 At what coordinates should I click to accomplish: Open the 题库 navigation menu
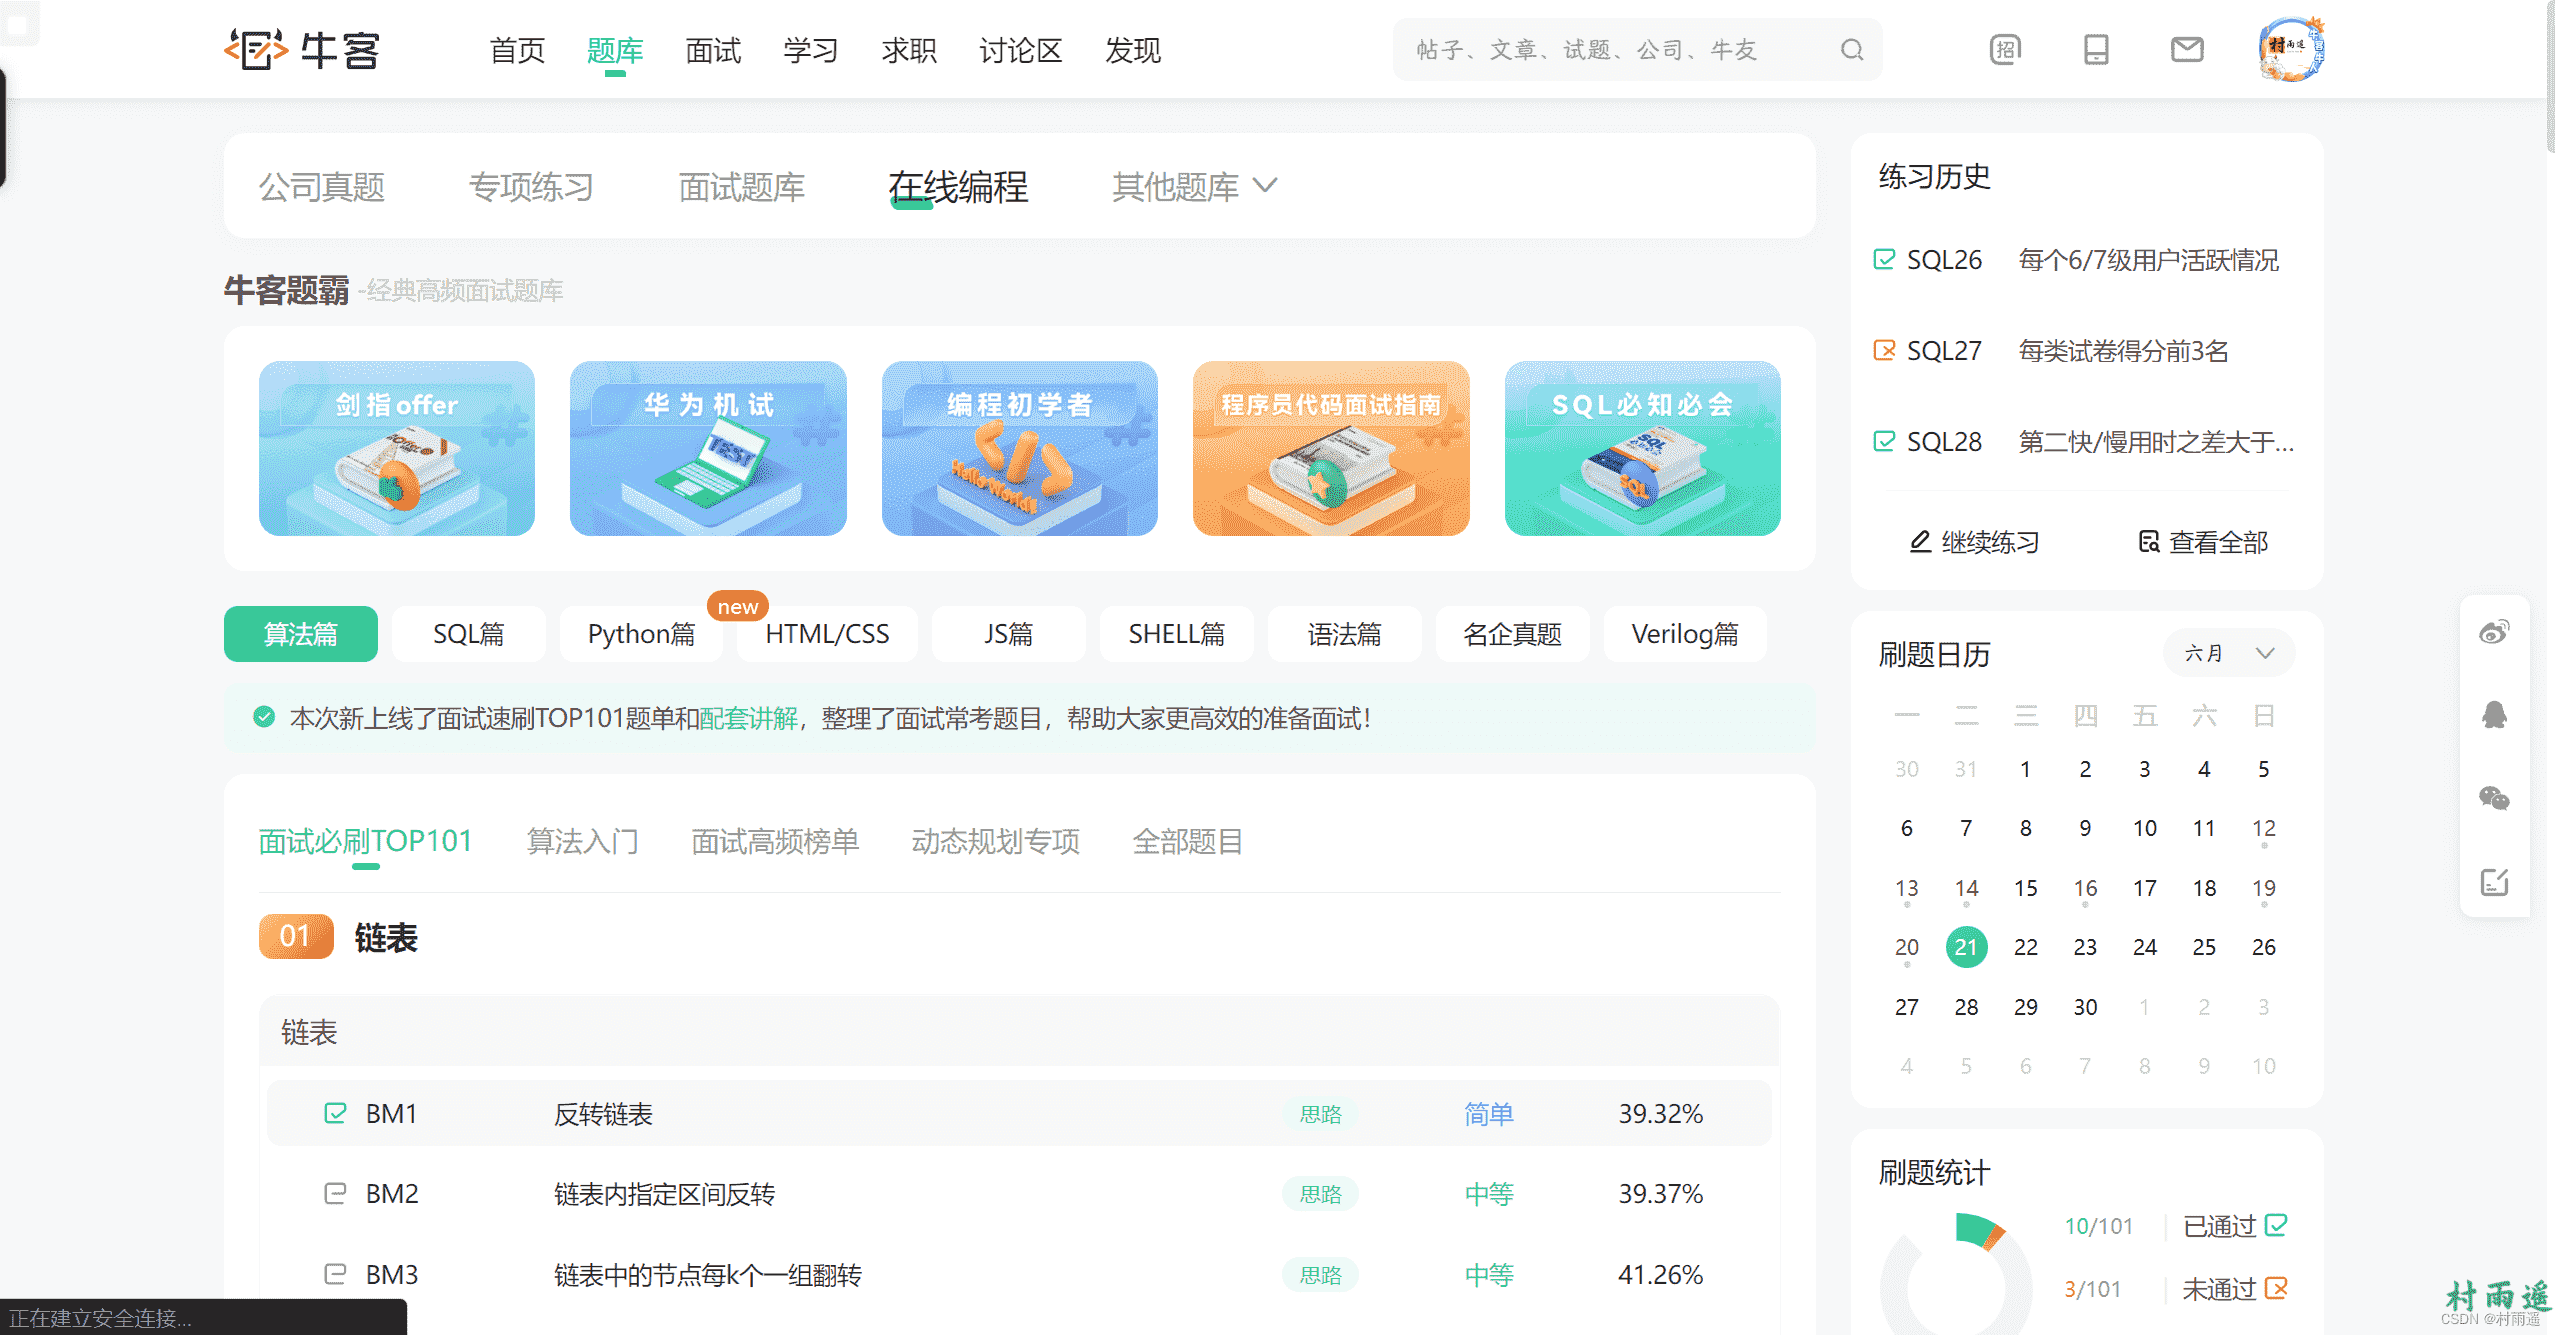(x=614, y=50)
